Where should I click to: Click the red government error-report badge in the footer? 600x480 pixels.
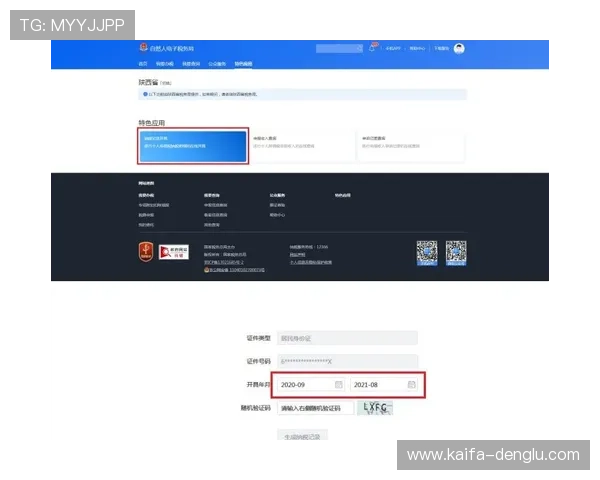(174, 252)
